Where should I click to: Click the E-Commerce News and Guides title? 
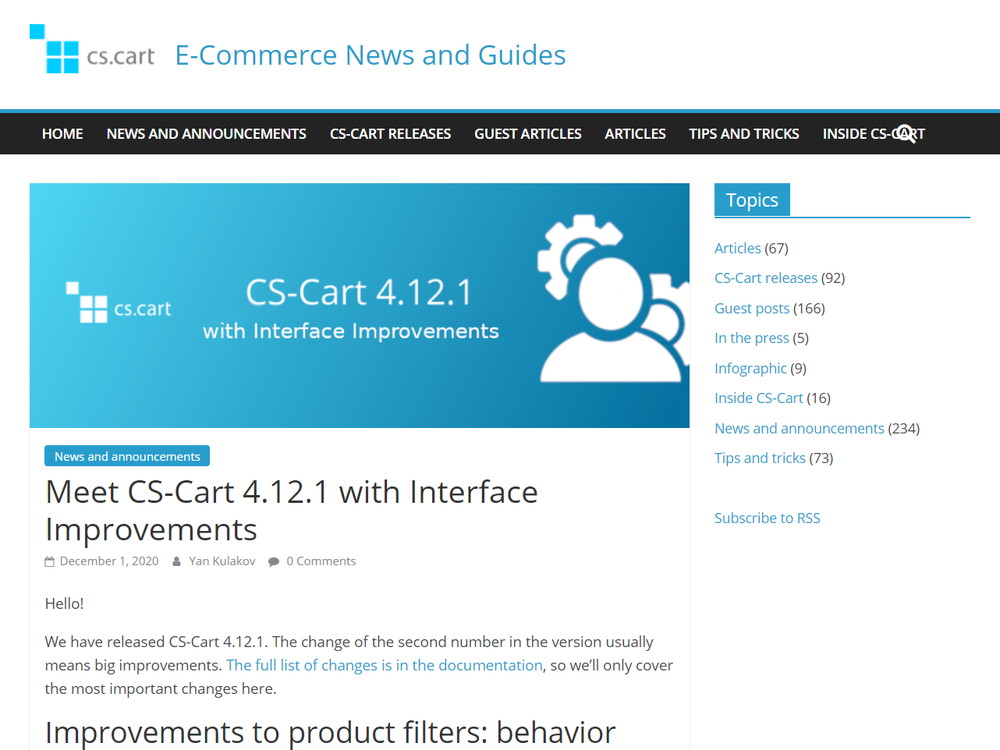[x=371, y=55]
